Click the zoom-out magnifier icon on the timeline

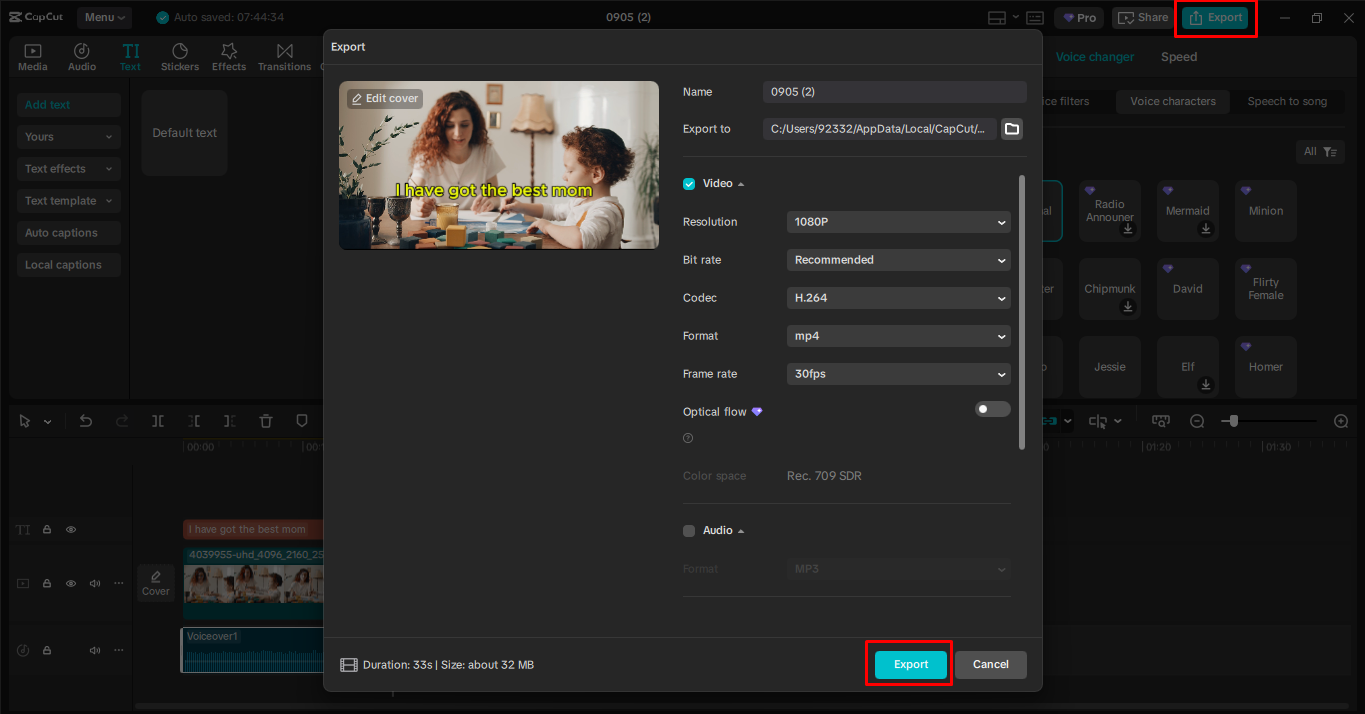tap(1197, 421)
